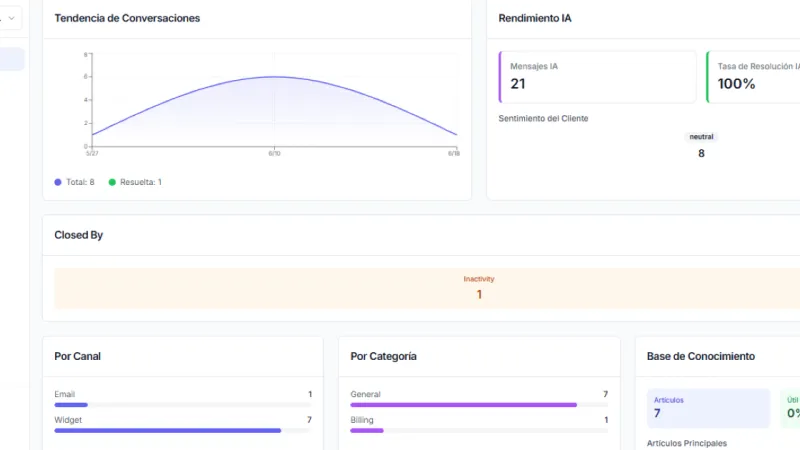Select the Email channel label
800x450 pixels.
[x=64, y=394]
